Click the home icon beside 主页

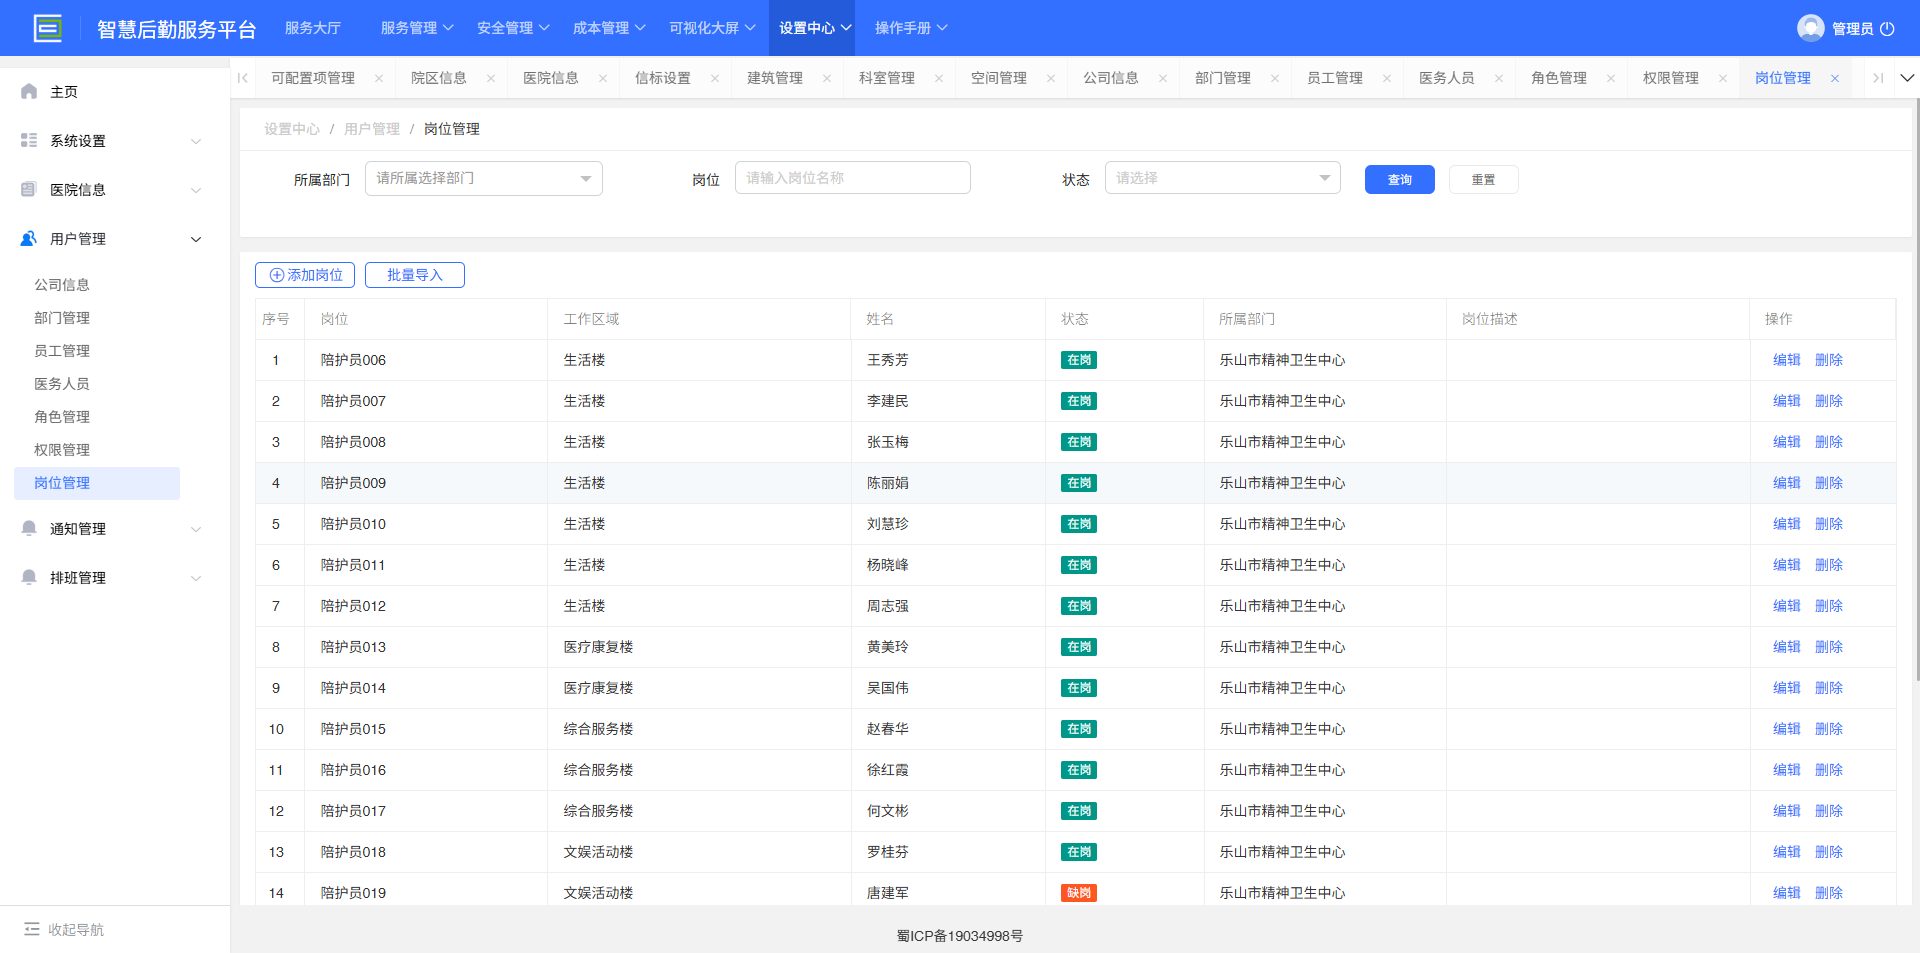pyautogui.click(x=29, y=91)
